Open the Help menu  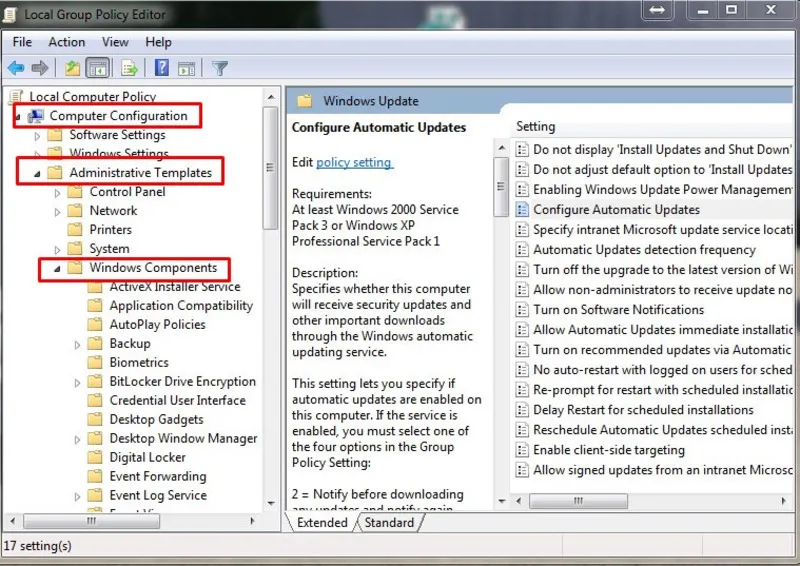(158, 42)
